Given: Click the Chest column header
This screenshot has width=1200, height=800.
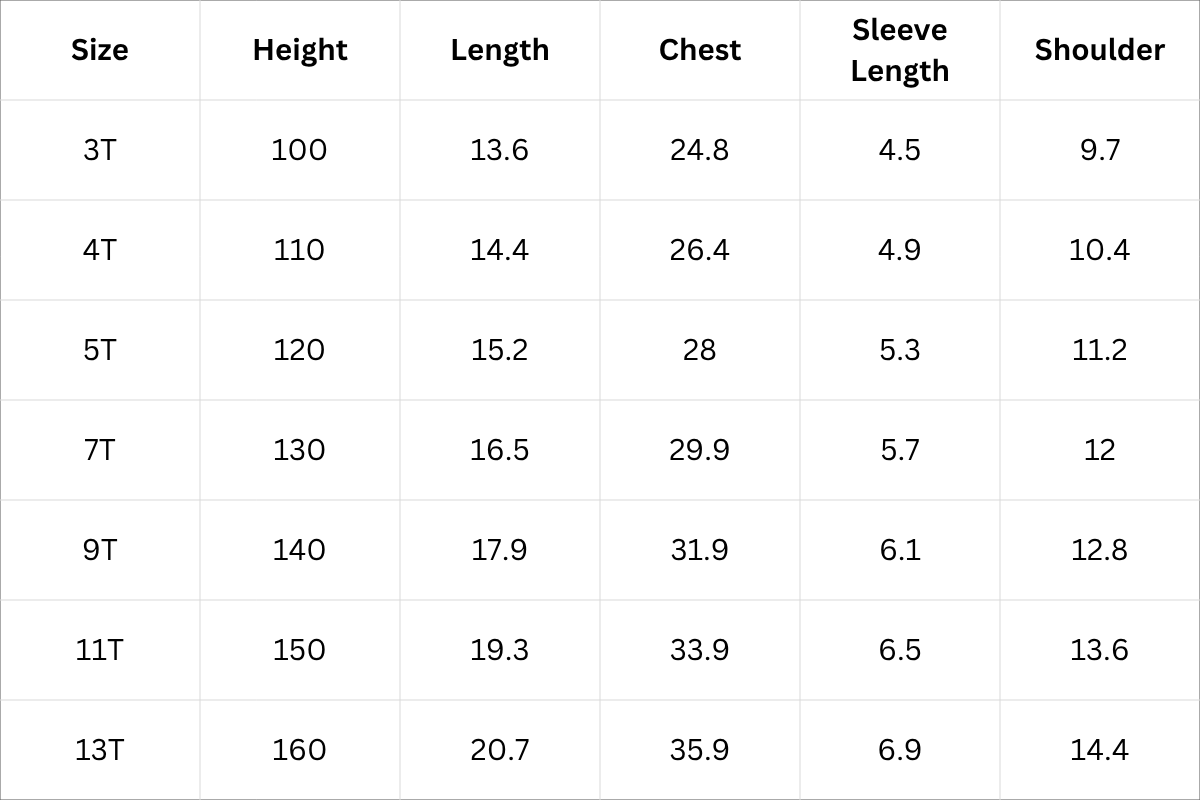Looking at the screenshot, I should (700, 50).
